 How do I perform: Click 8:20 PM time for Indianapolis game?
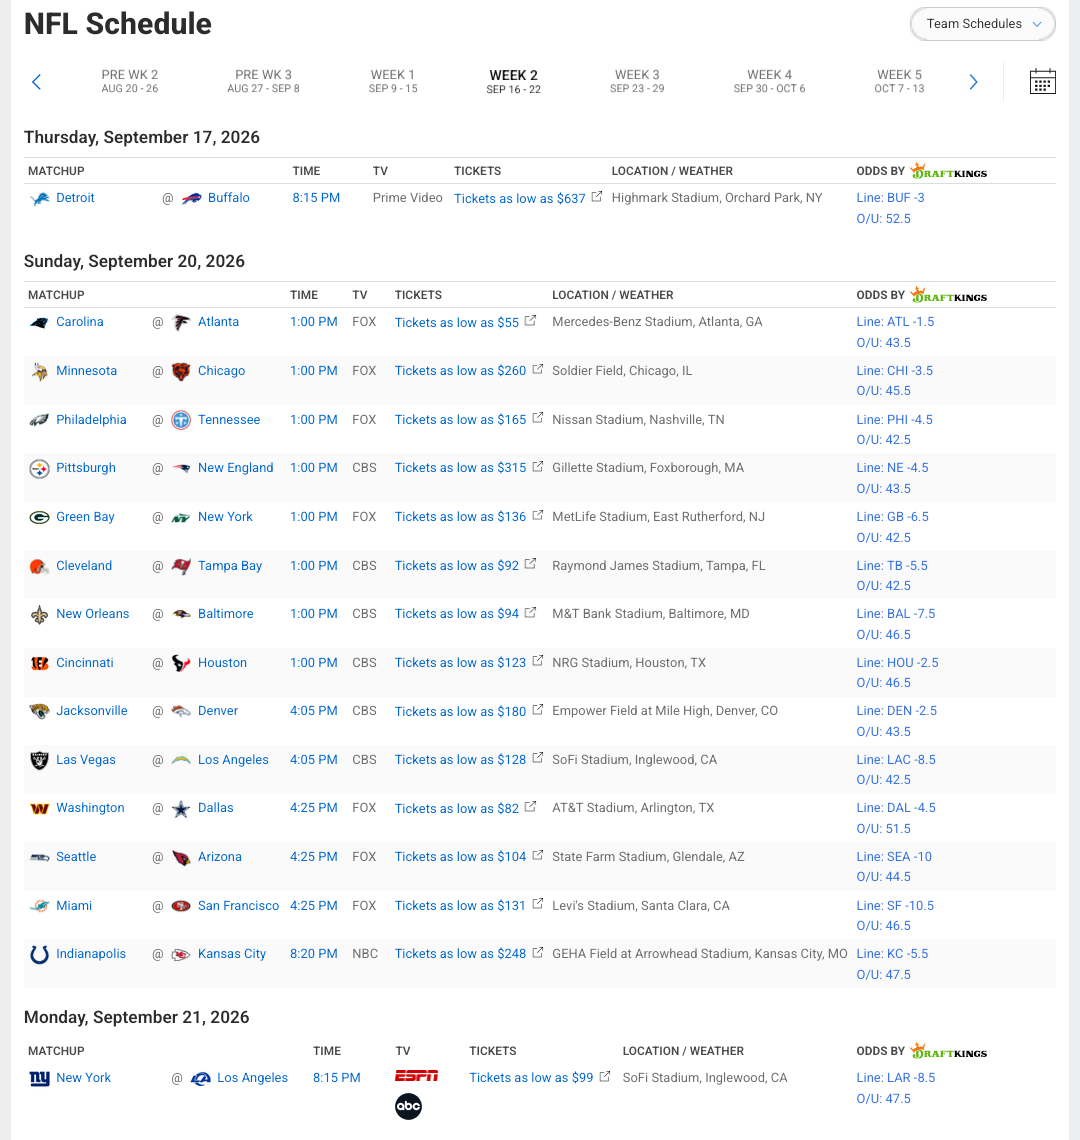(x=313, y=954)
